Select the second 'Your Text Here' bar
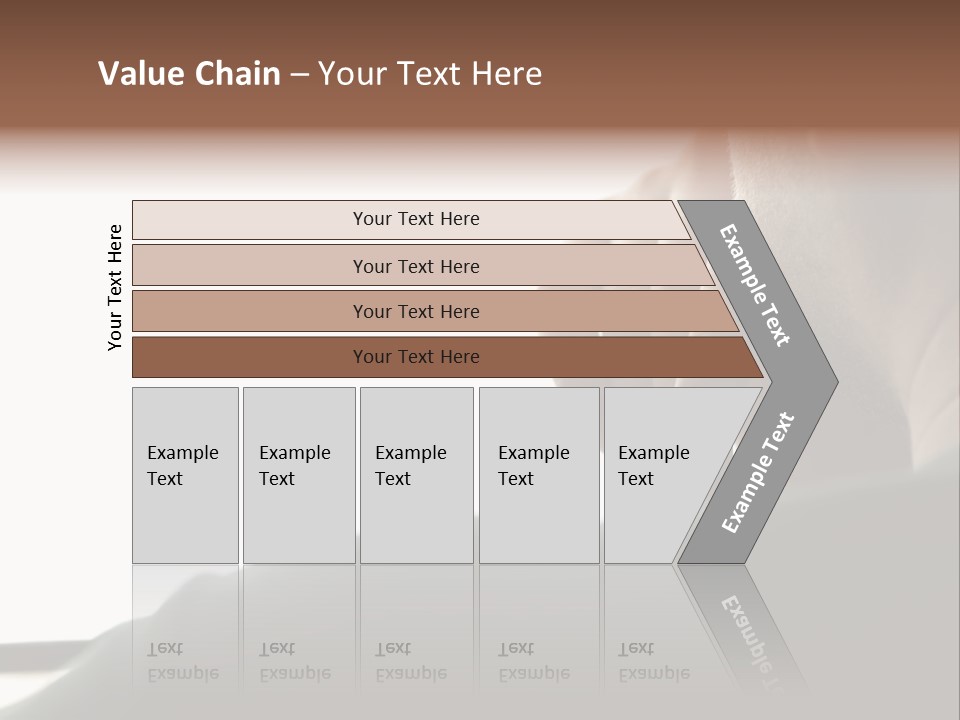Screen dimensions: 960x720 coord(422,265)
